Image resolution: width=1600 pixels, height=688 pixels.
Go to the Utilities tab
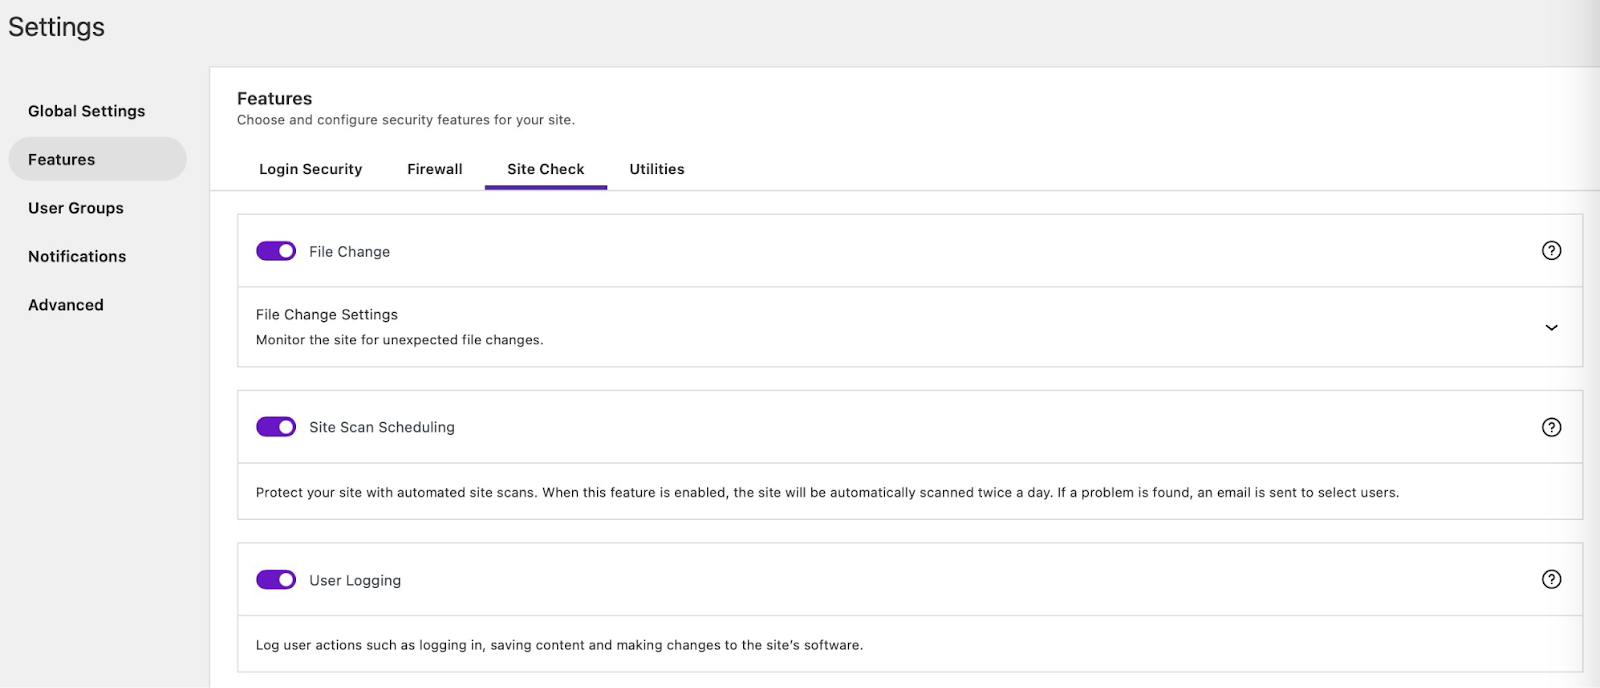pyautogui.click(x=657, y=169)
